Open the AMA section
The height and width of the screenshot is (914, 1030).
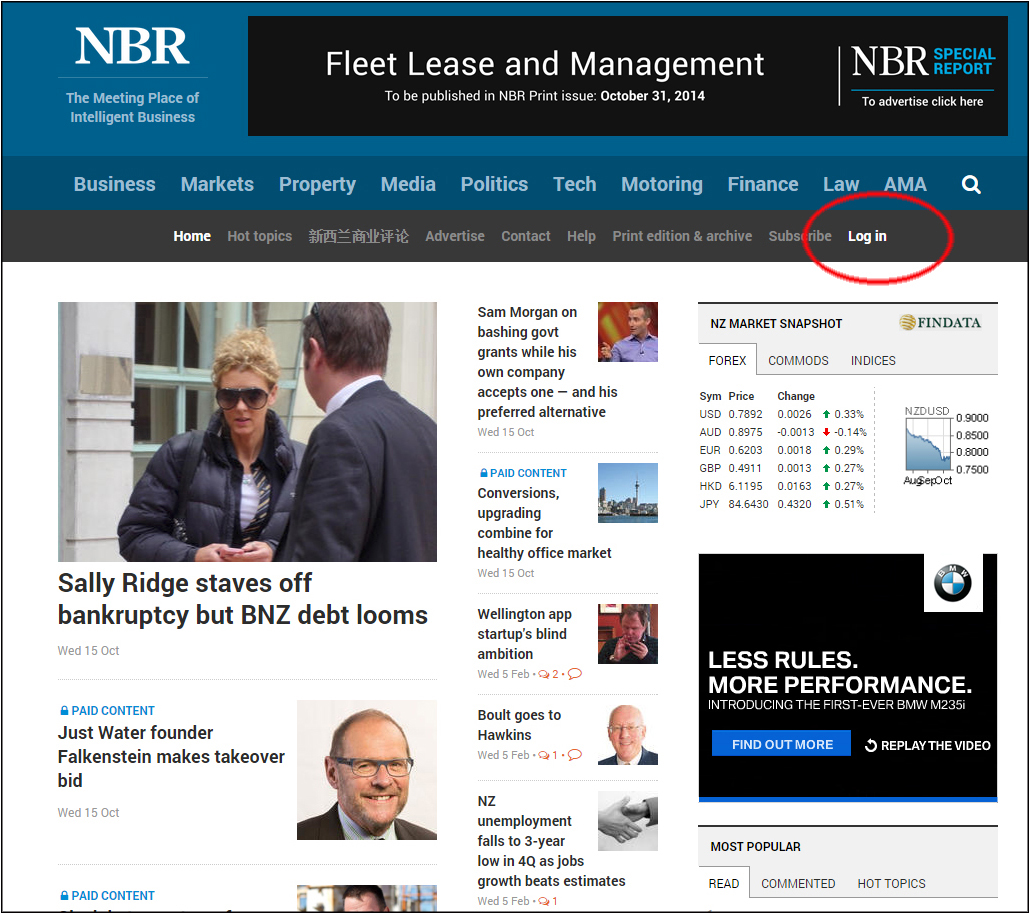[905, 185]
